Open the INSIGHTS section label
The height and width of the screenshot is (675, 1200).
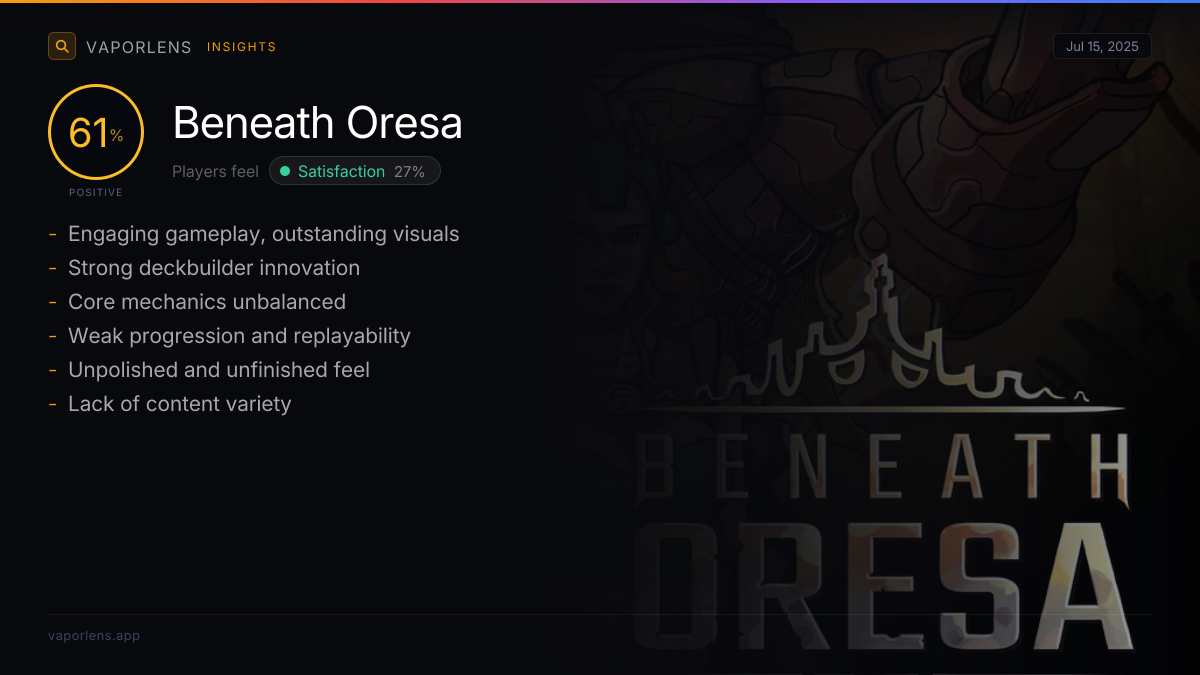pyautogui.click(x=241, y=47)
